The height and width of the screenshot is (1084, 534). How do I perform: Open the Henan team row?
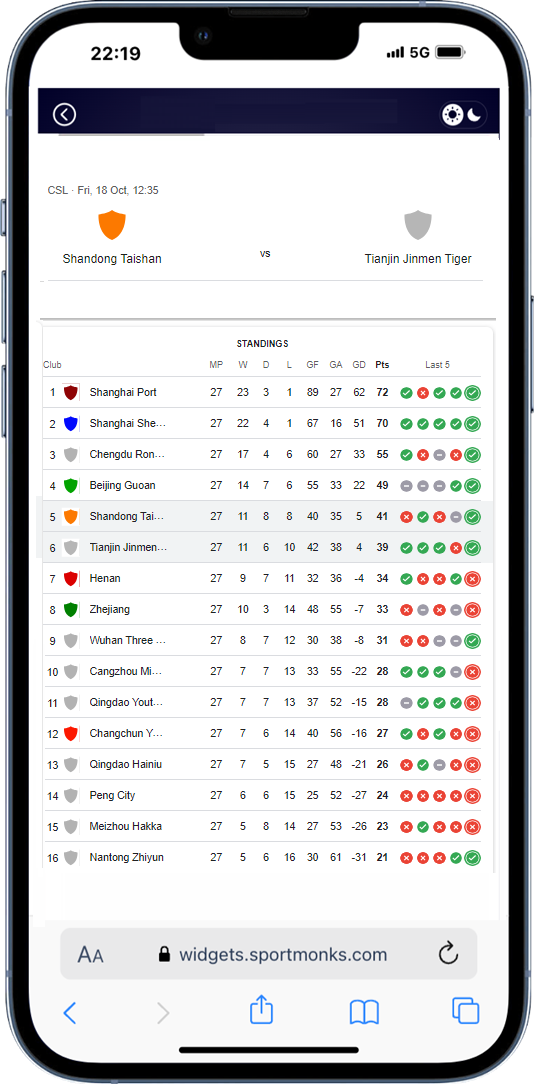click(262, 579)
